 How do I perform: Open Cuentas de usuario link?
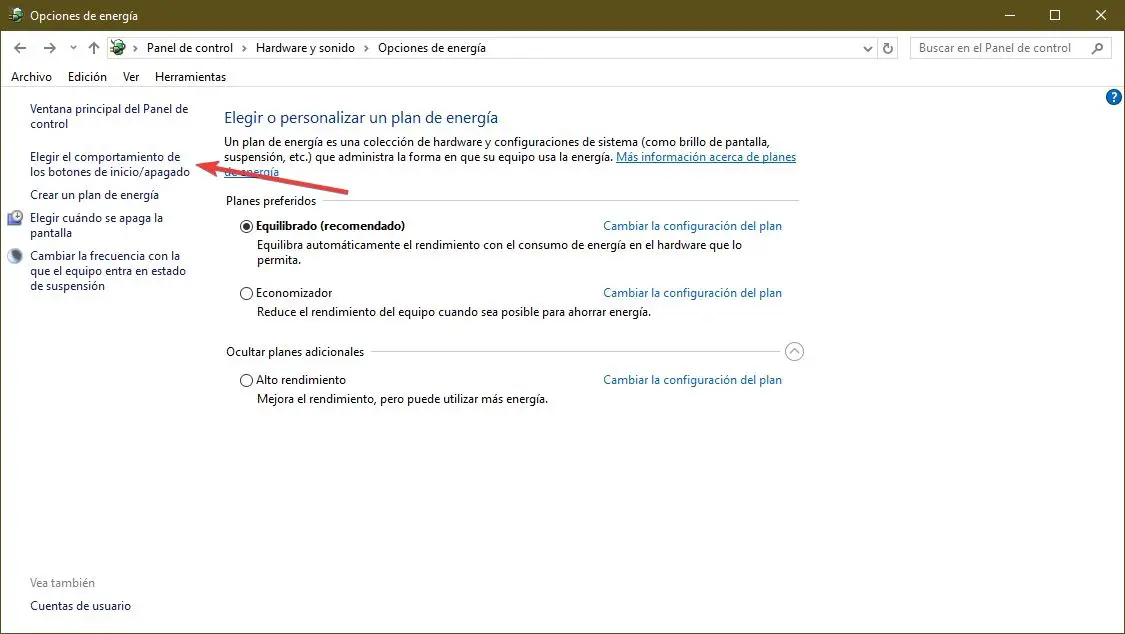tap(80, 606)
